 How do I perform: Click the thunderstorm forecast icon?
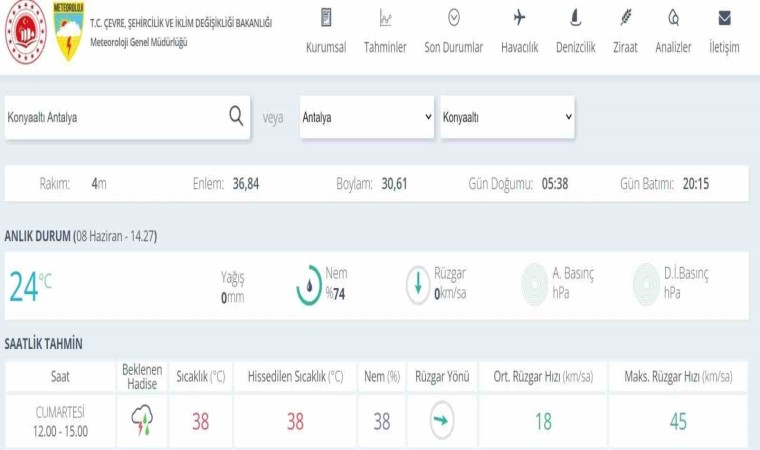(x=142, y=422)
